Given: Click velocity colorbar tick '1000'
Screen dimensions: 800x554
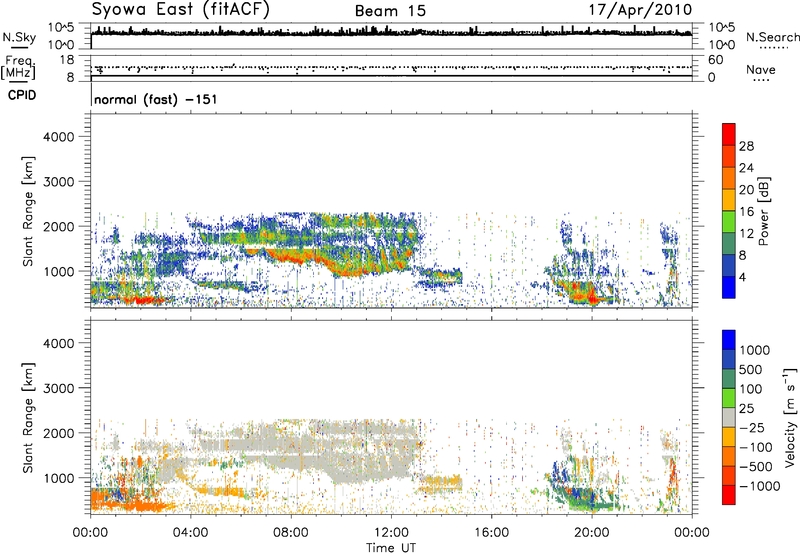Looking at the screenshot, I should (x=755, y=350).
